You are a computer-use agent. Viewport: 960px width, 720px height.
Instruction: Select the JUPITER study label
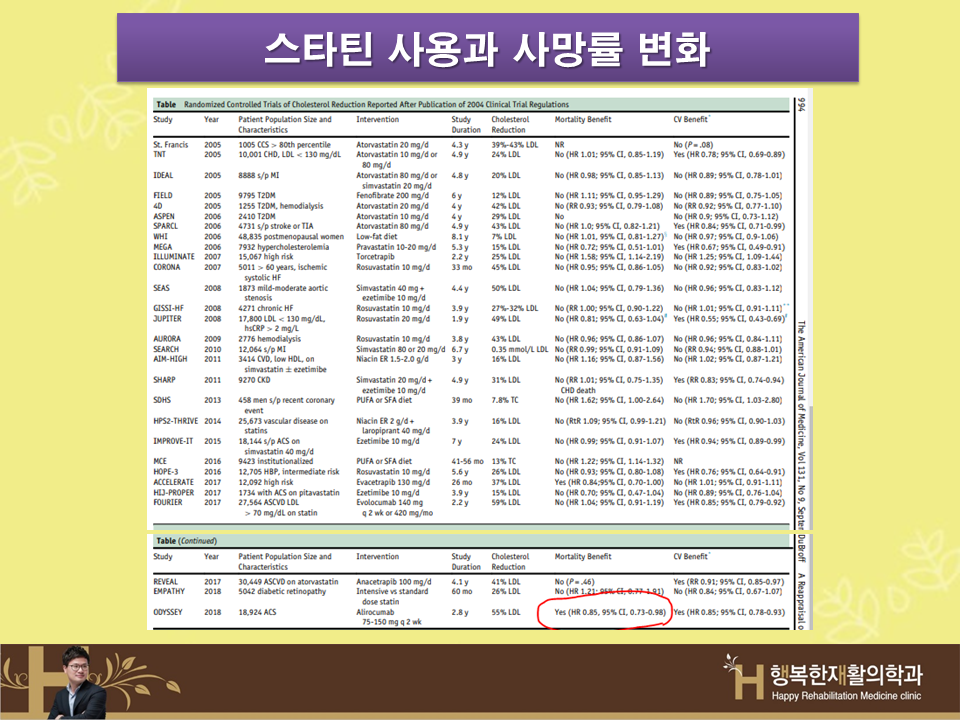167,319
